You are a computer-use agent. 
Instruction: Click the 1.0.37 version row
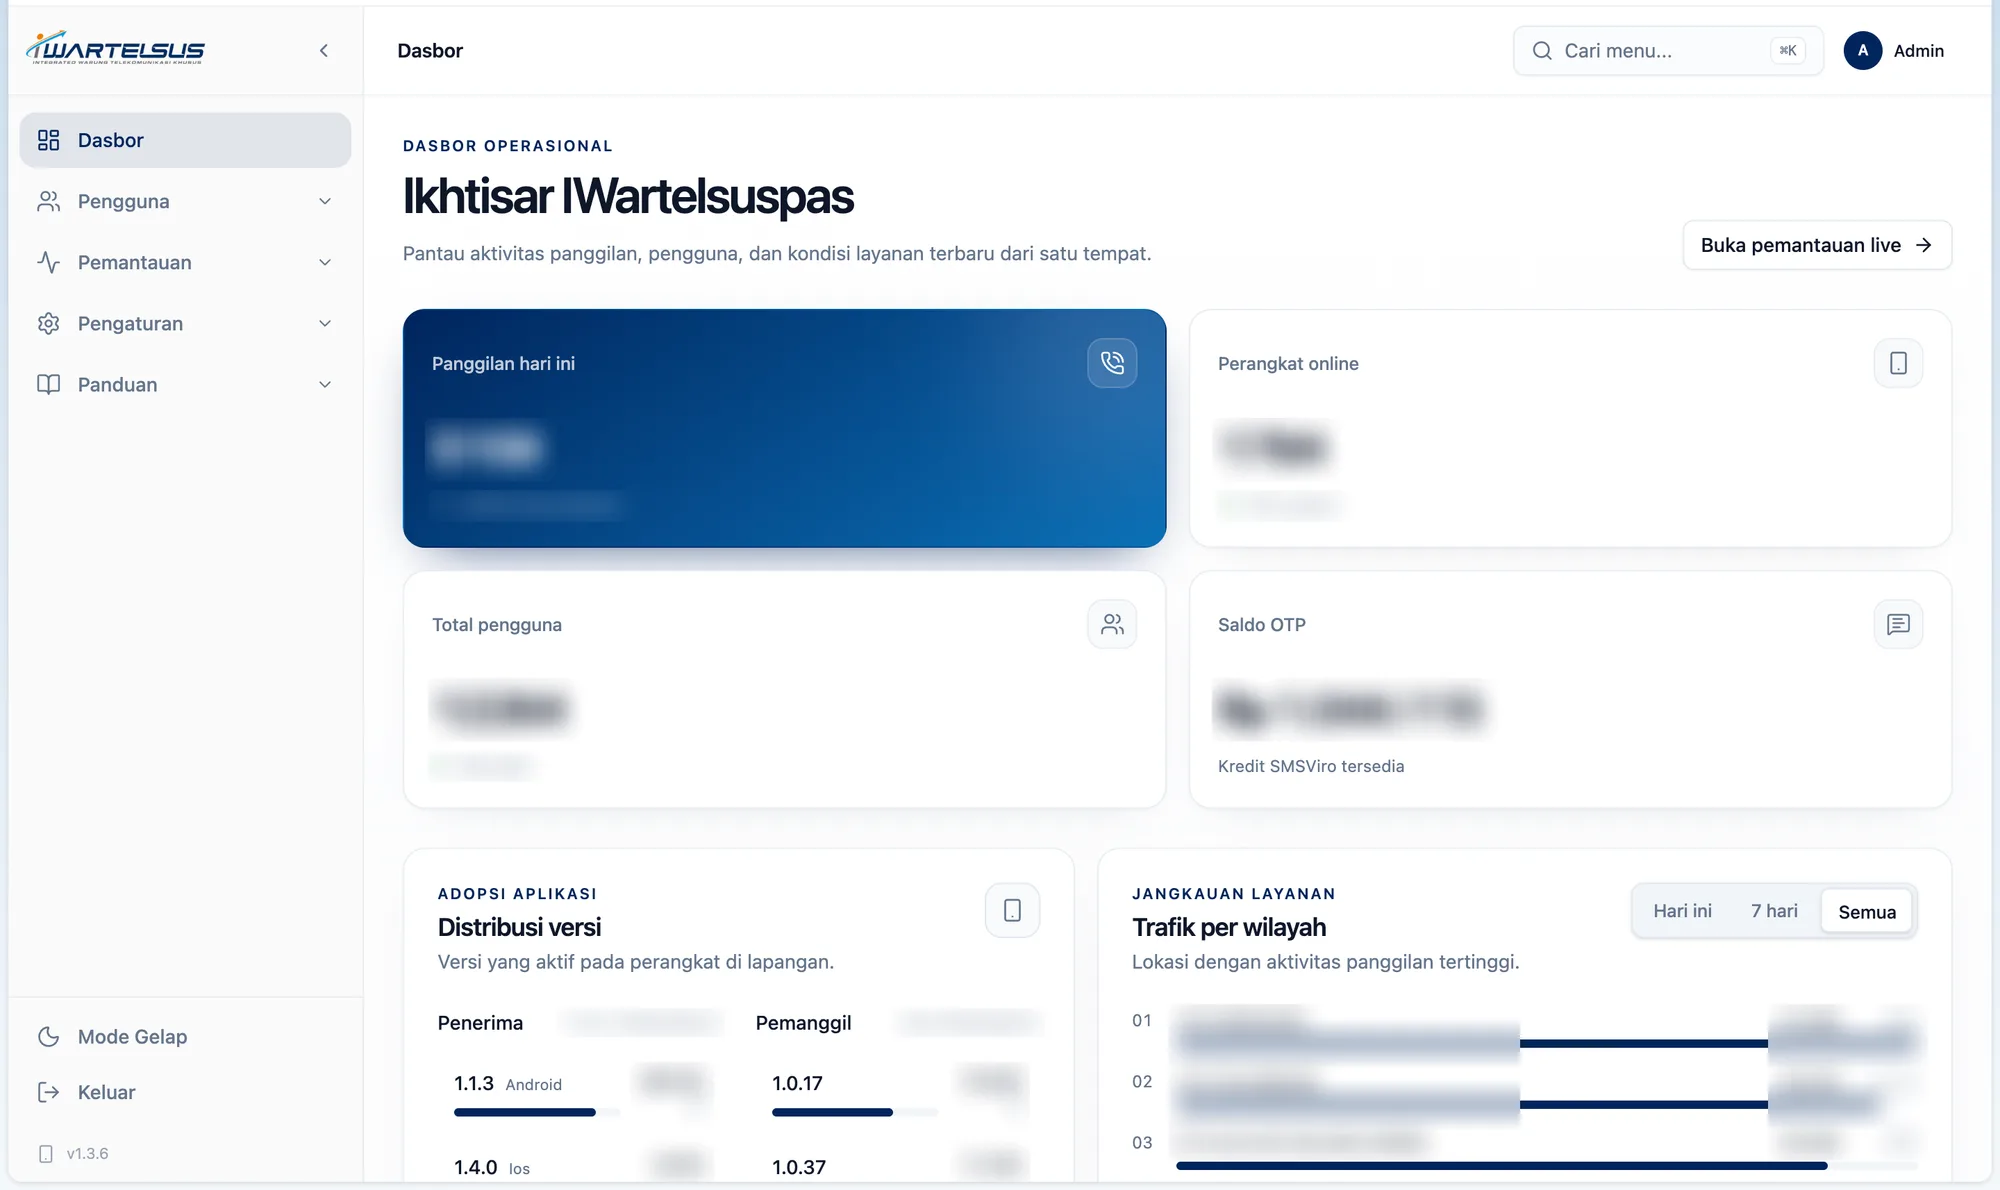coord(898,1167)
